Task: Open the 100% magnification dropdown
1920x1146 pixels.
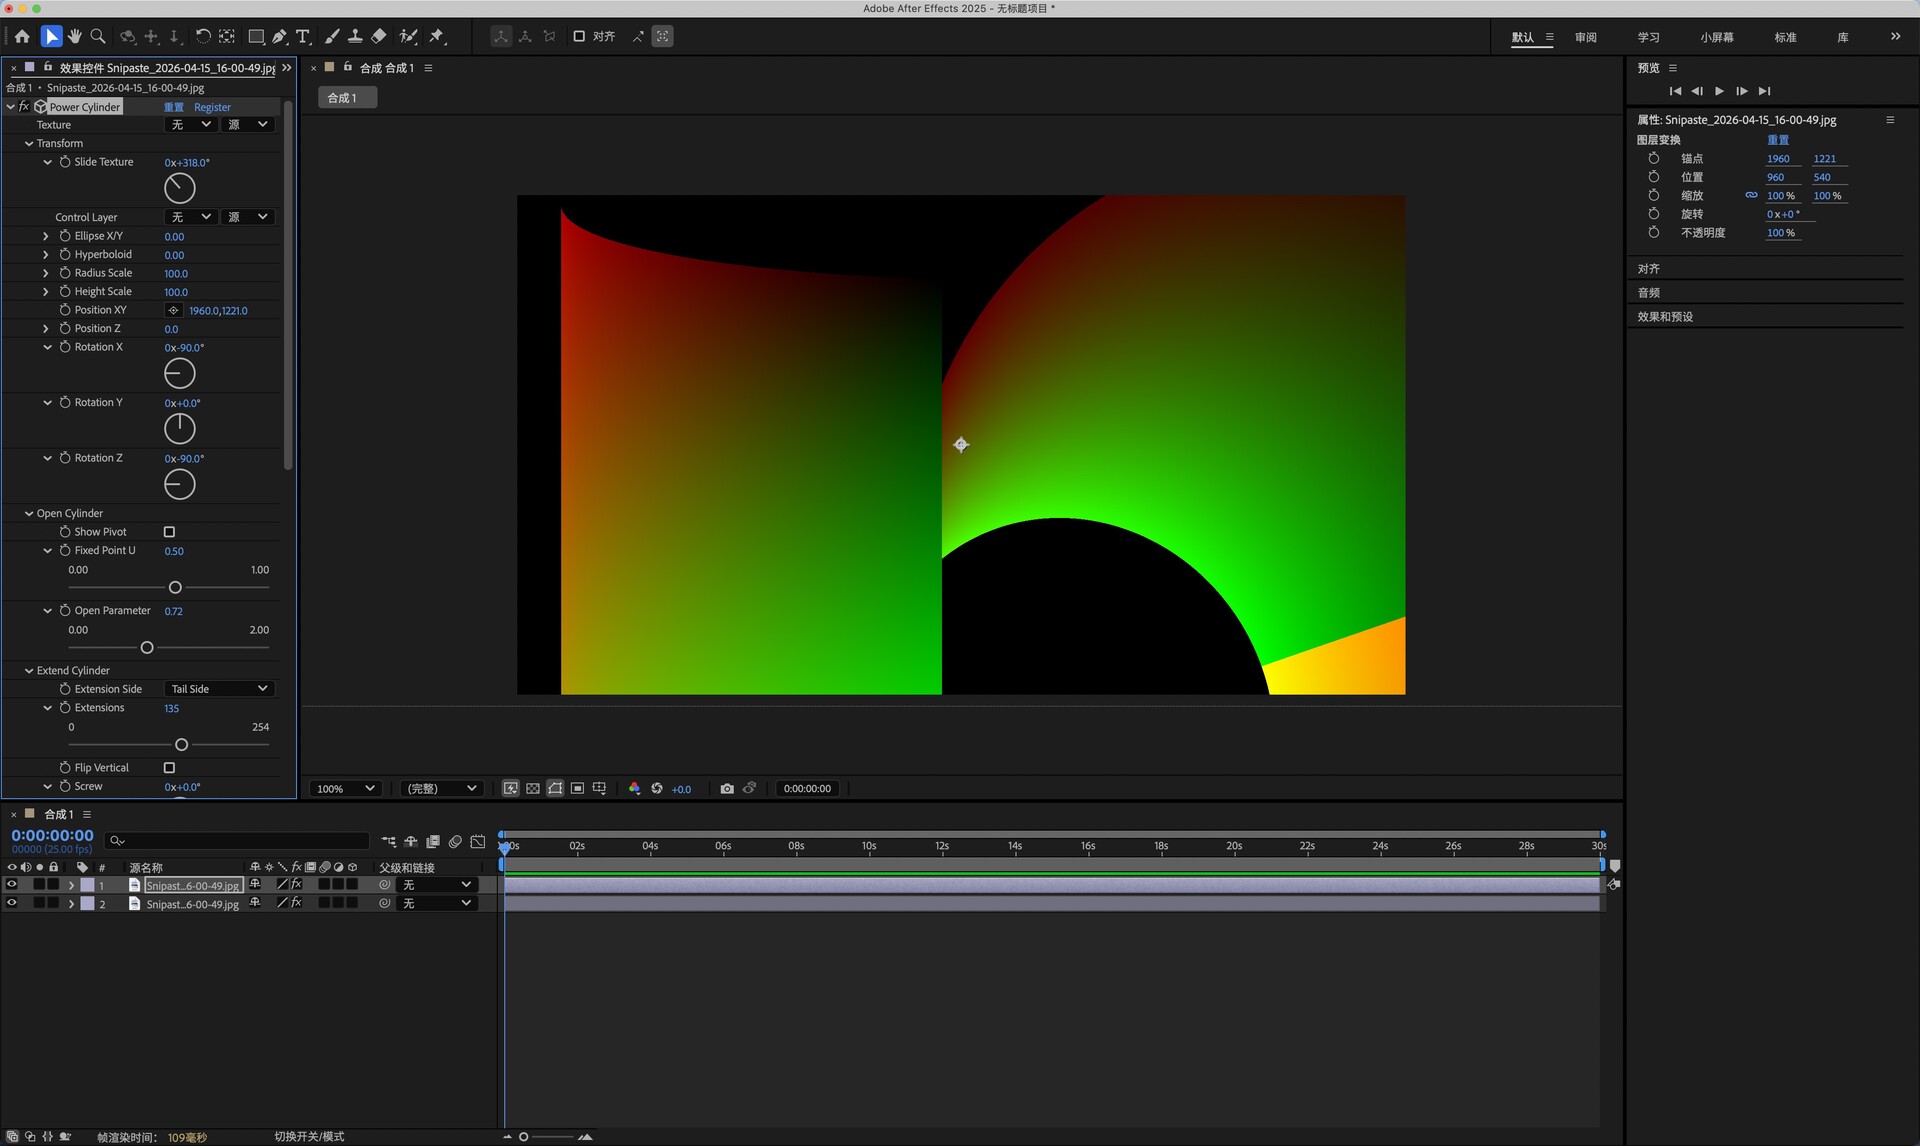Action: (346, 788)
